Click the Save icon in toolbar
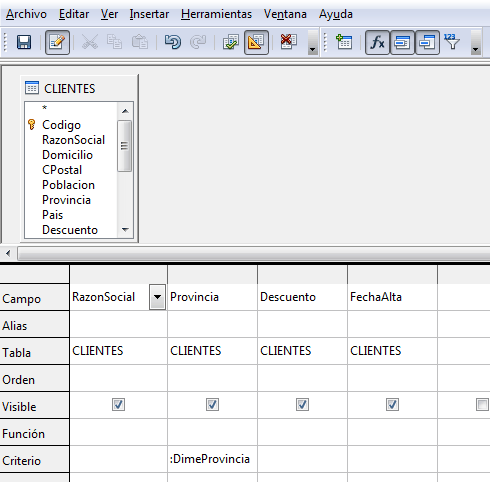Viewport: 490px width, 482px height. coord(24,42)
